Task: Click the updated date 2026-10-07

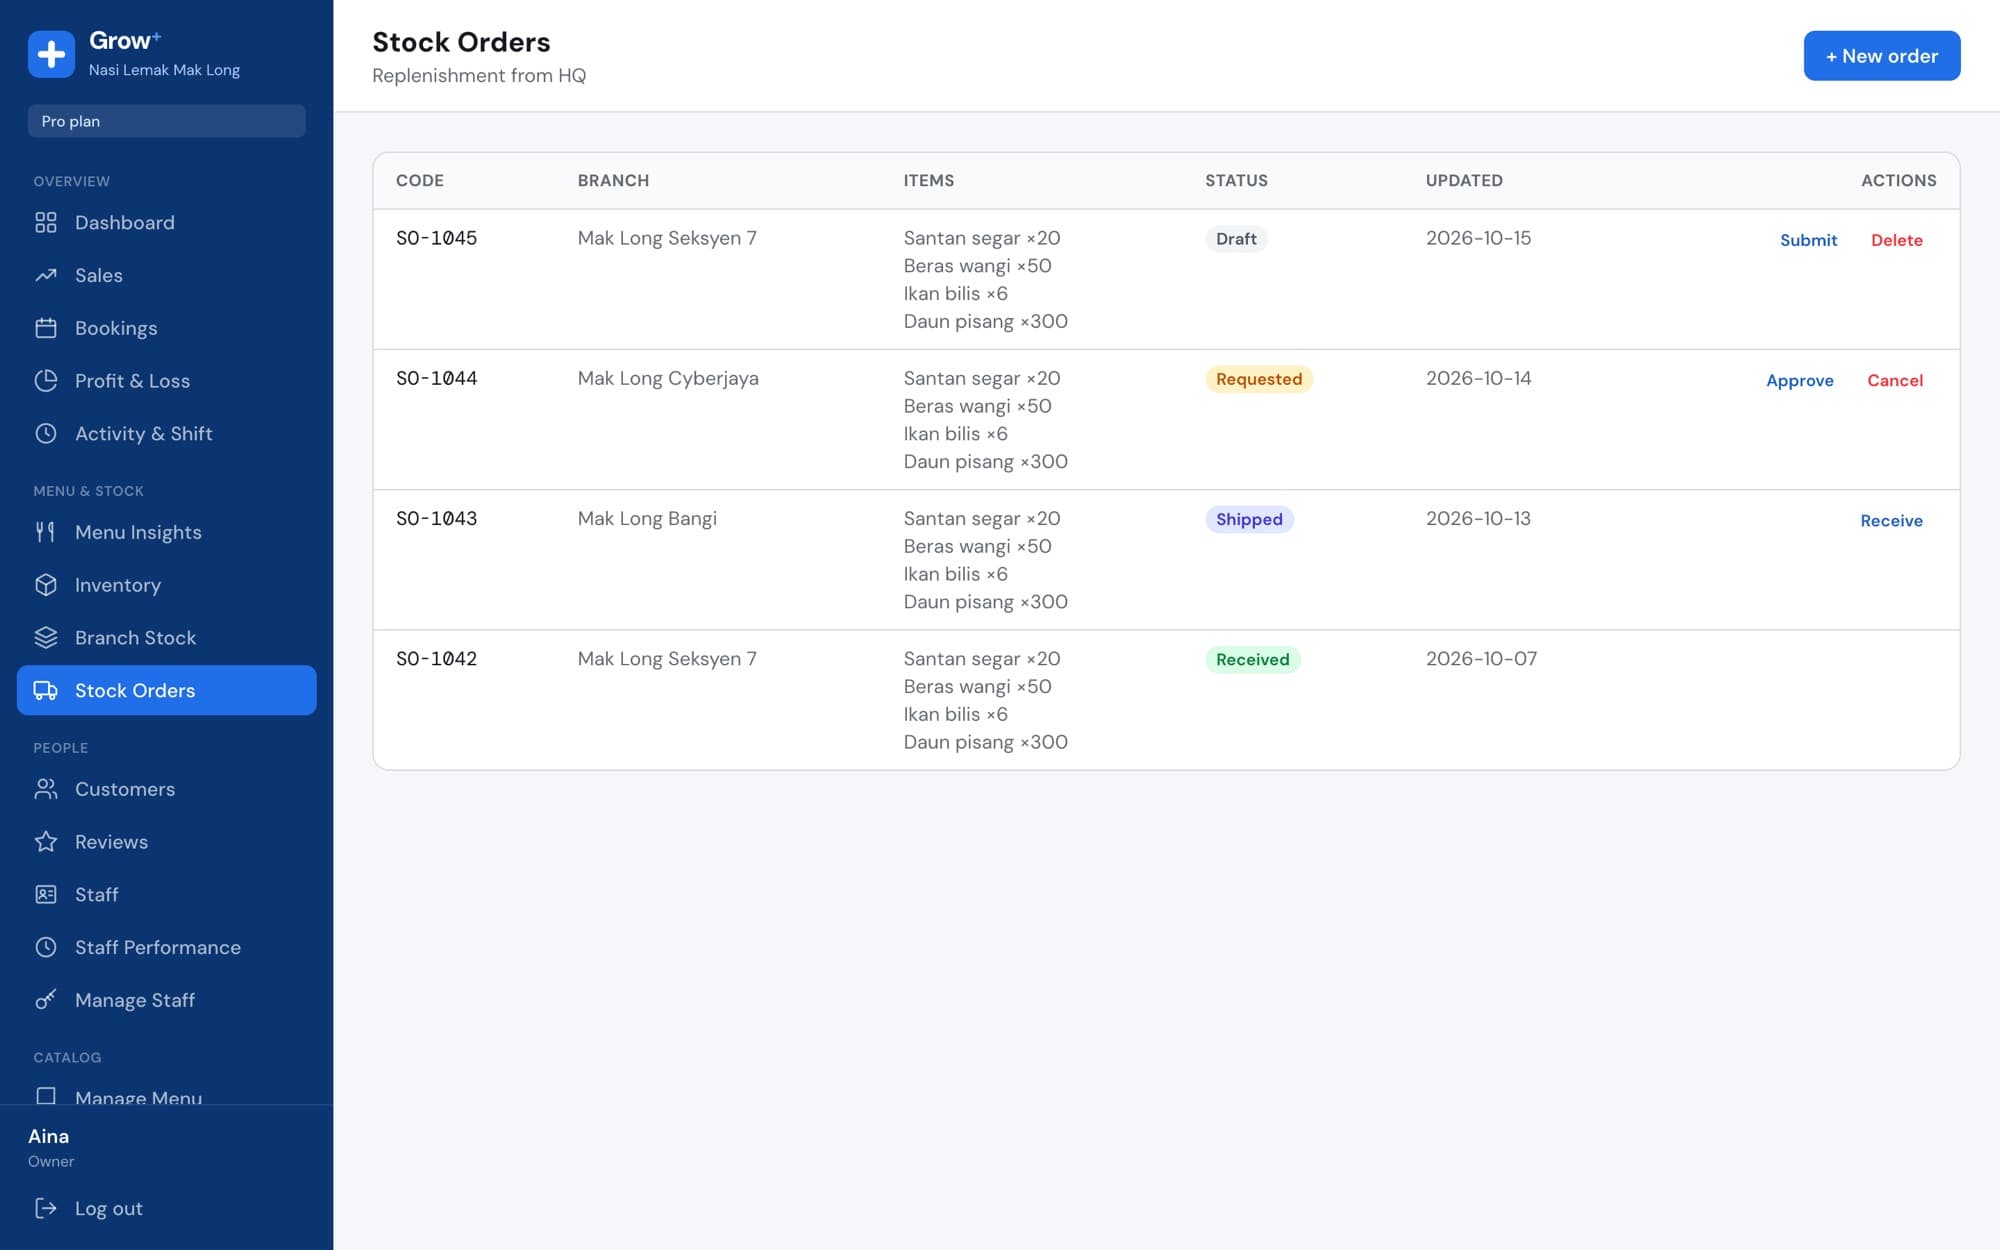Action: click(x=1481, y=658)
